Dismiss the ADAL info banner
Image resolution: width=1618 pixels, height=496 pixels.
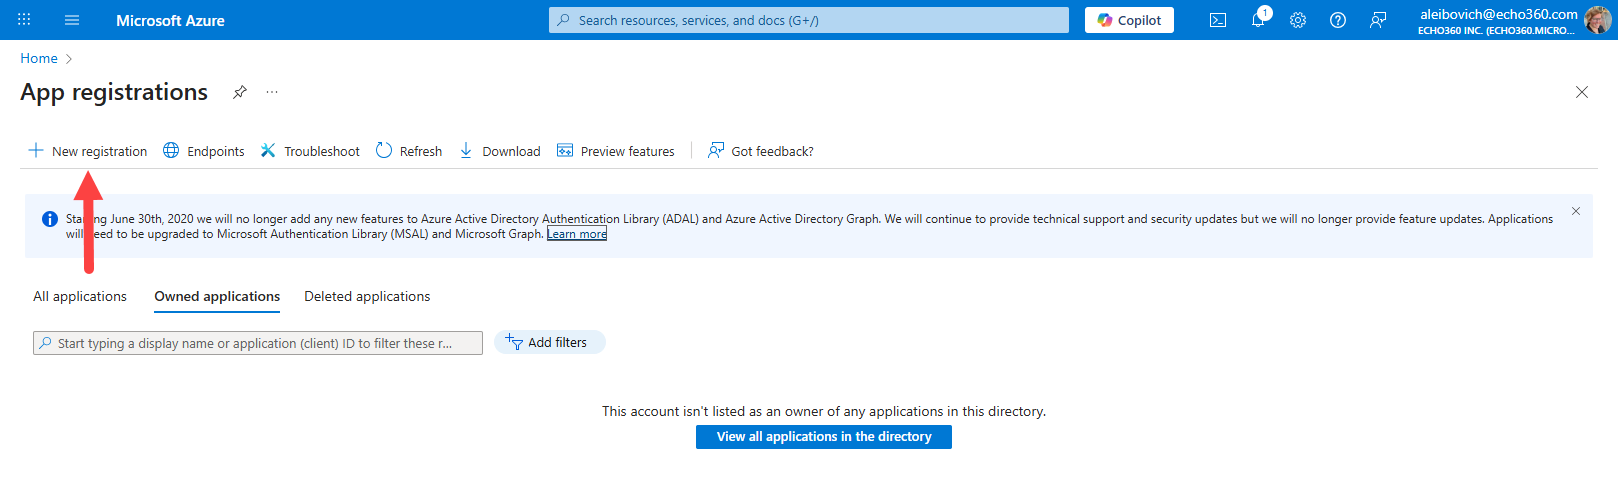coord(1576,211)
